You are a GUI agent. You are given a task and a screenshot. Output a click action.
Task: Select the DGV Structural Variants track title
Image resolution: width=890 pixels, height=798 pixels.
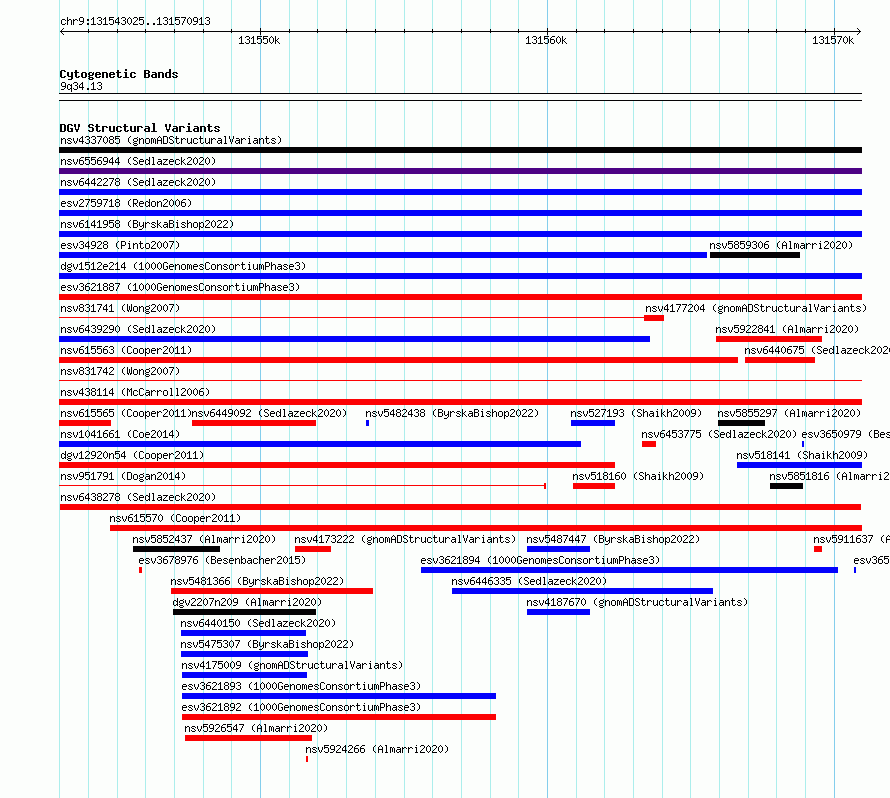pos(140,128)
